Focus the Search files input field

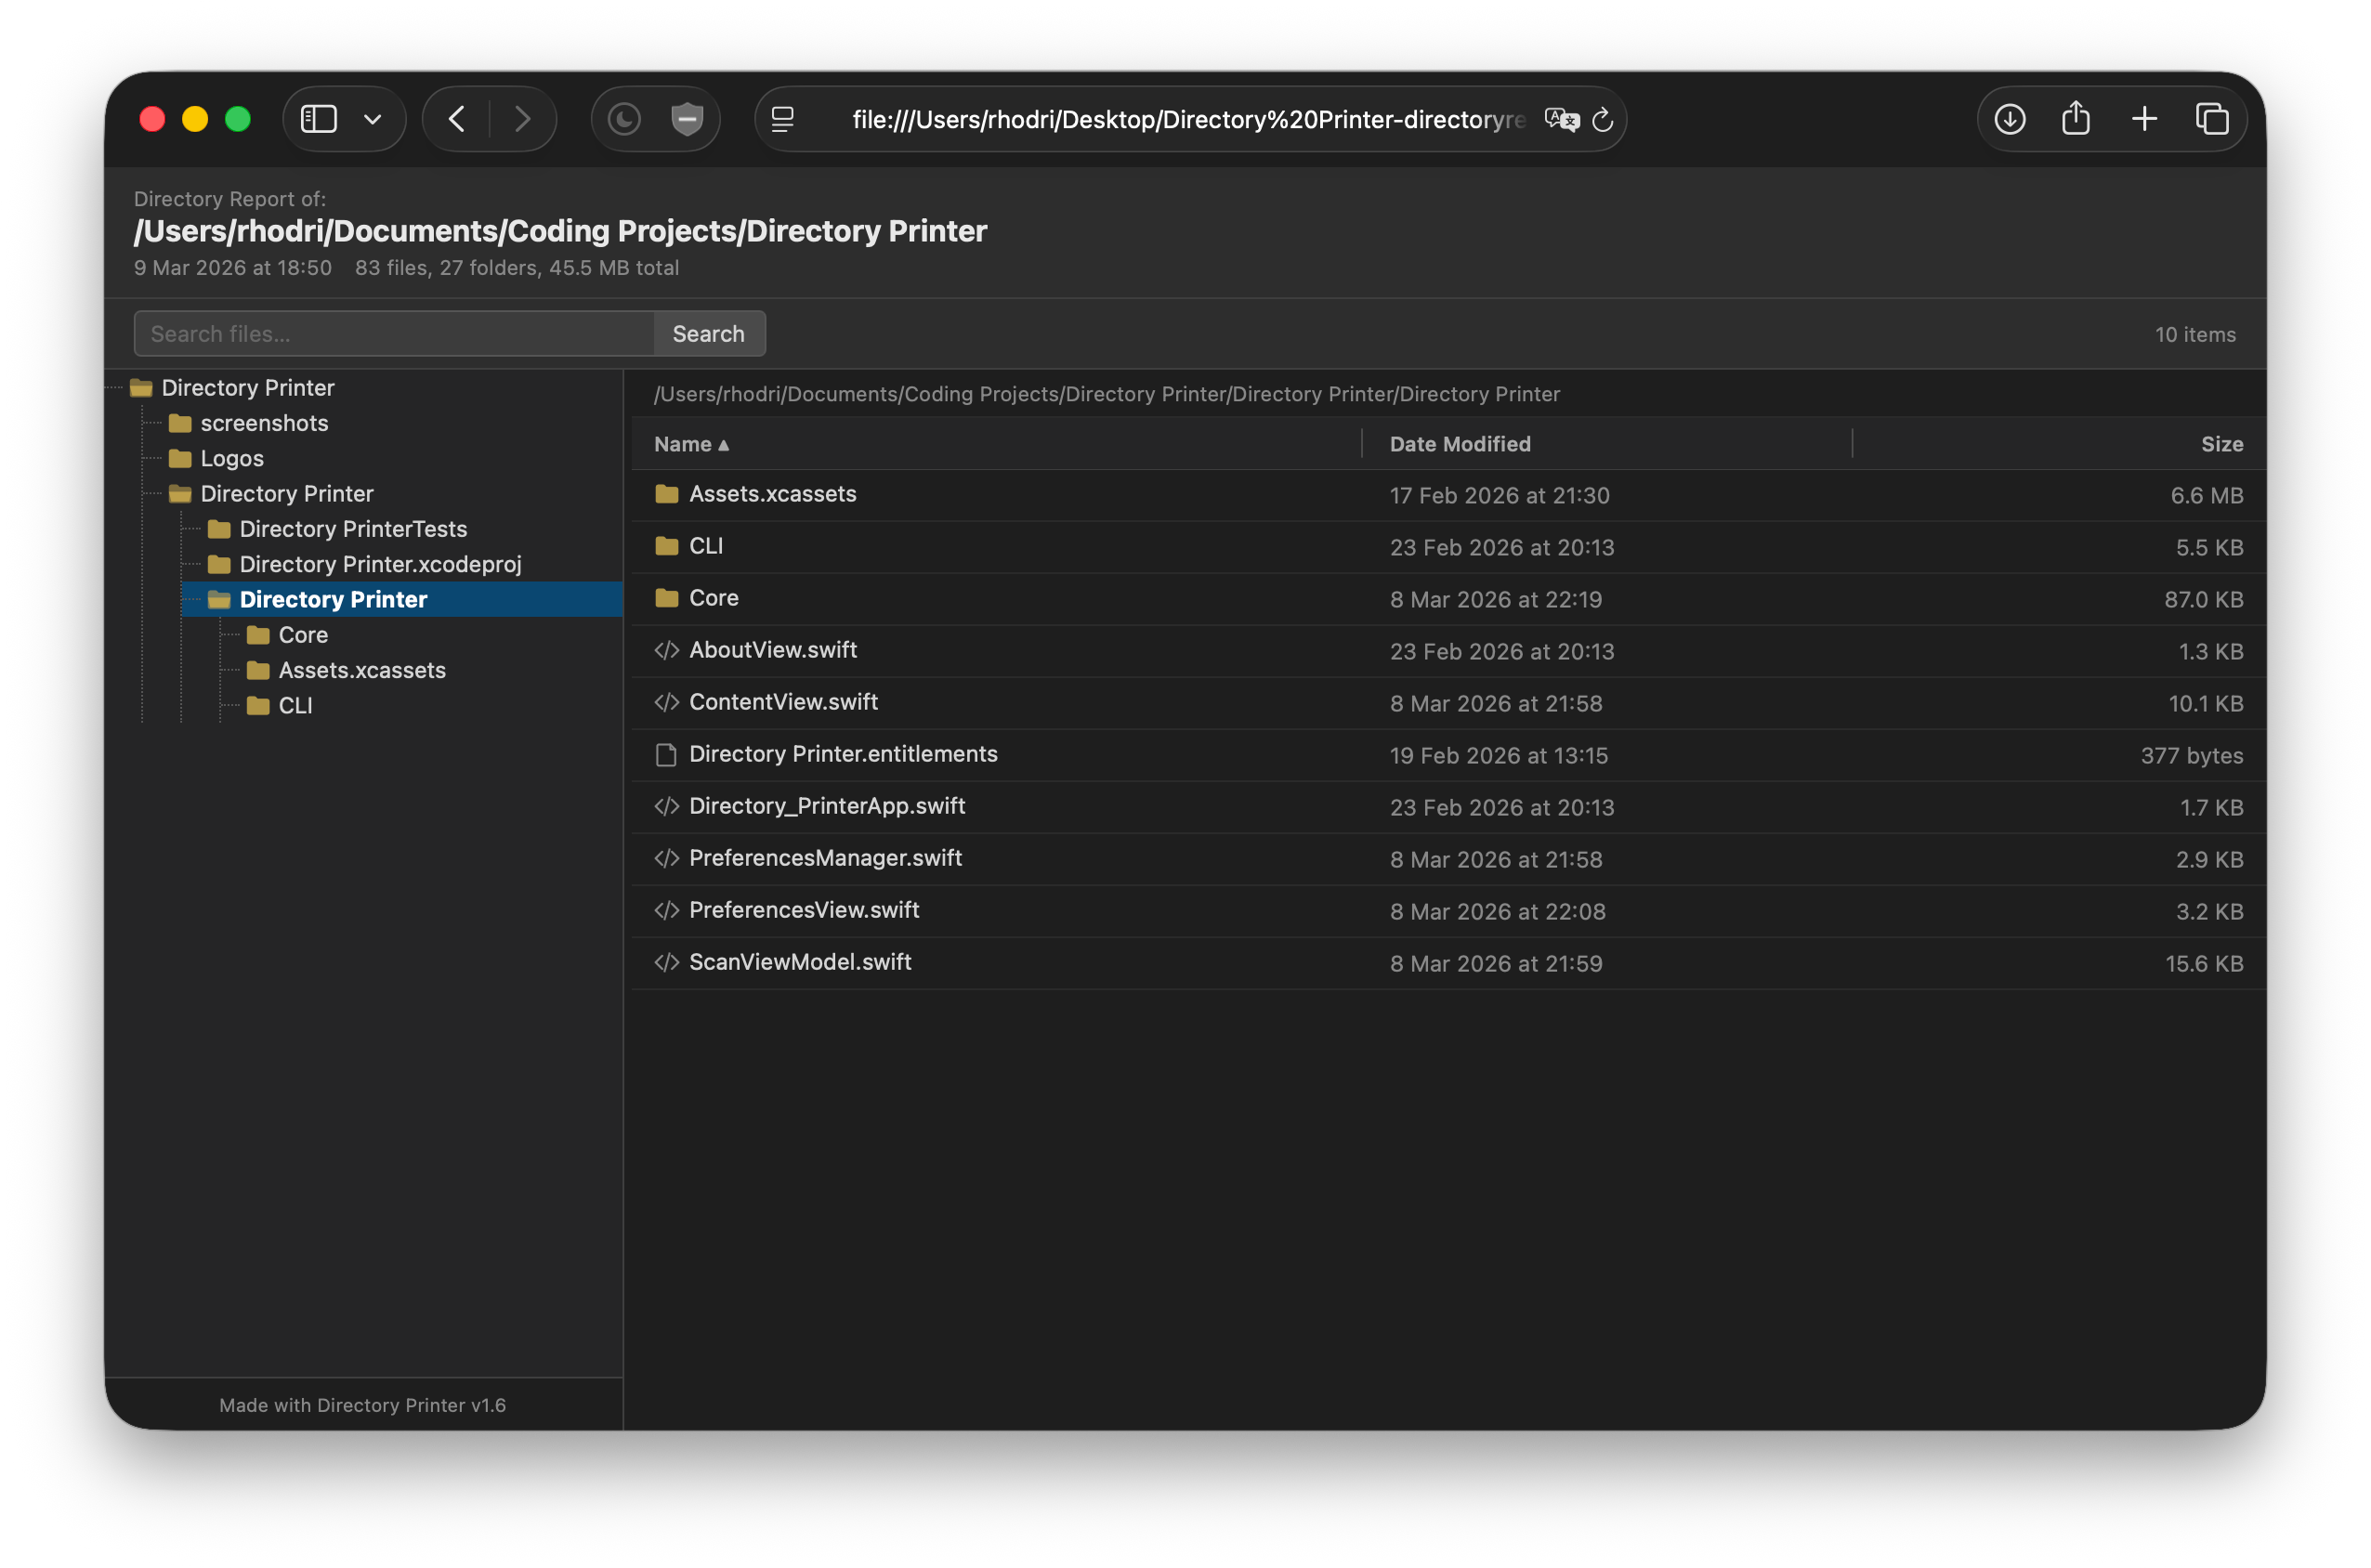coord(394,334)
